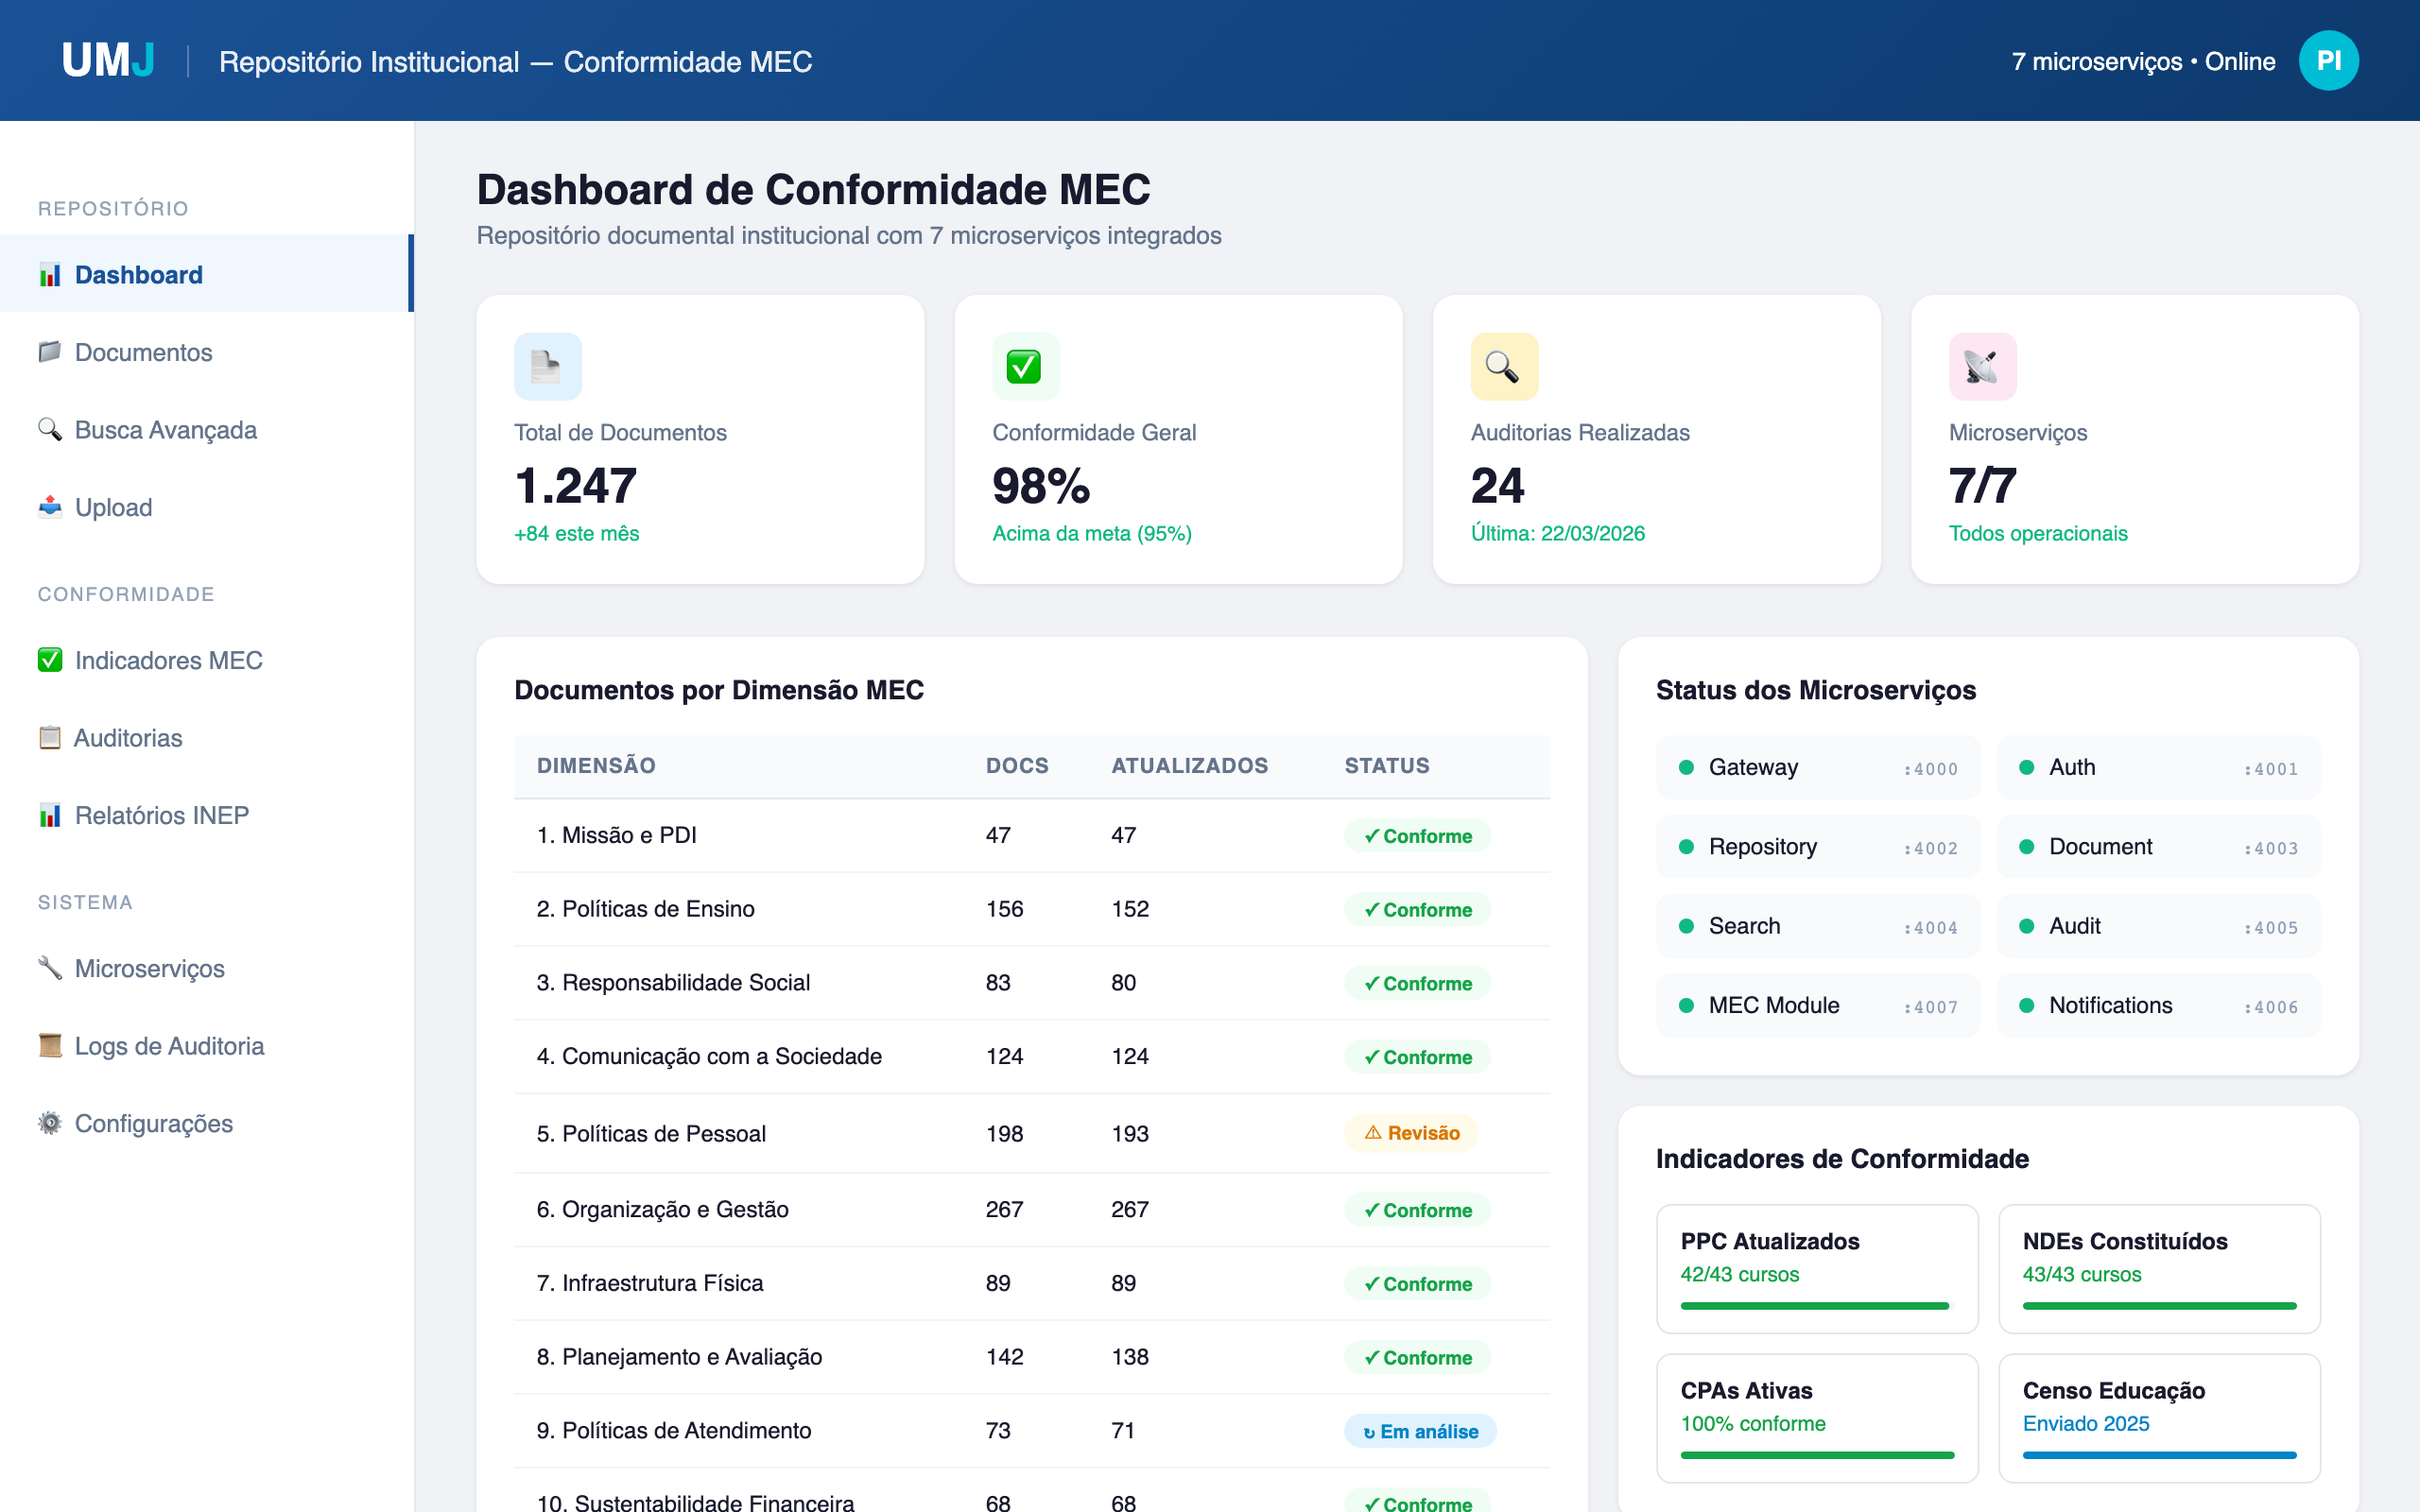Click the satellite icon on Microserviços card
2420x1512 pixels.
pyautogui.click(x=1983, y=366)
